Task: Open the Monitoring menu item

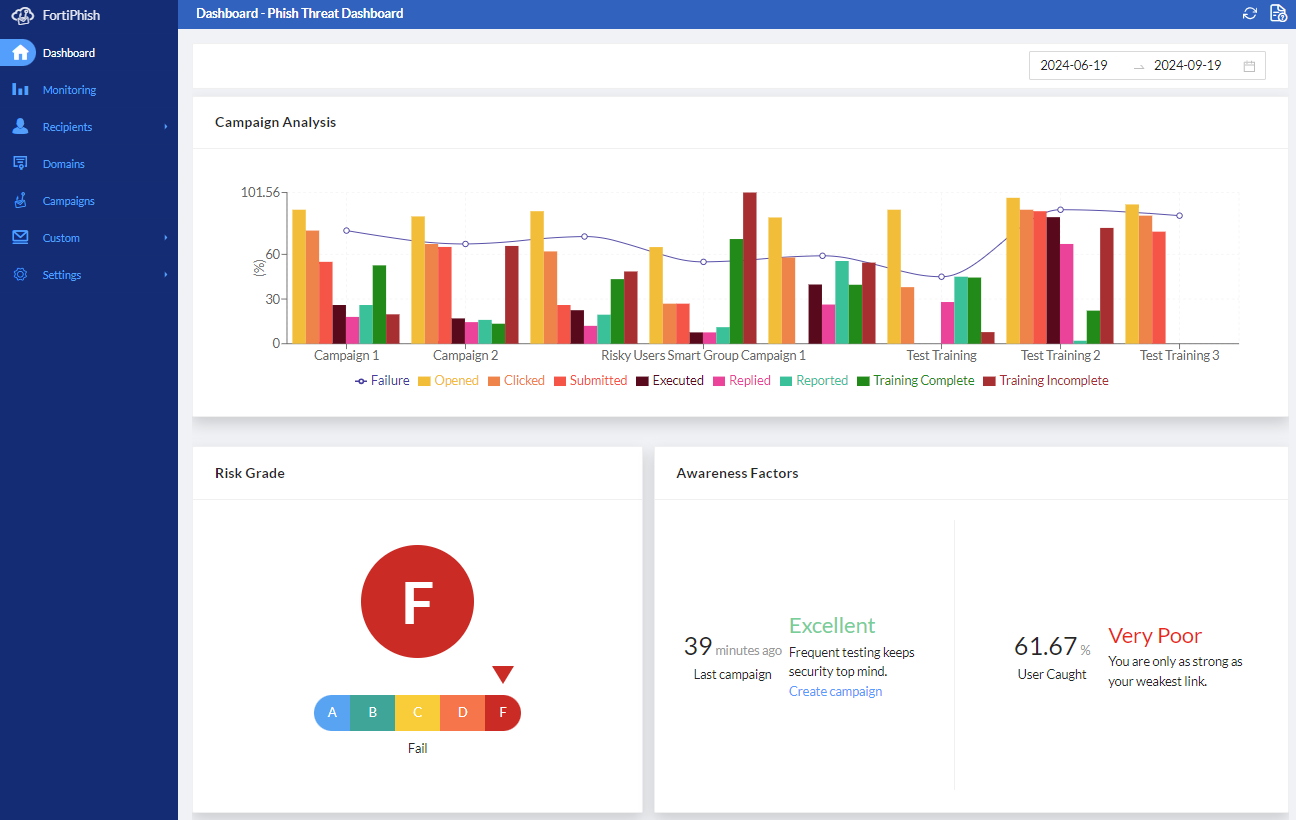Action: coord(69,90)
